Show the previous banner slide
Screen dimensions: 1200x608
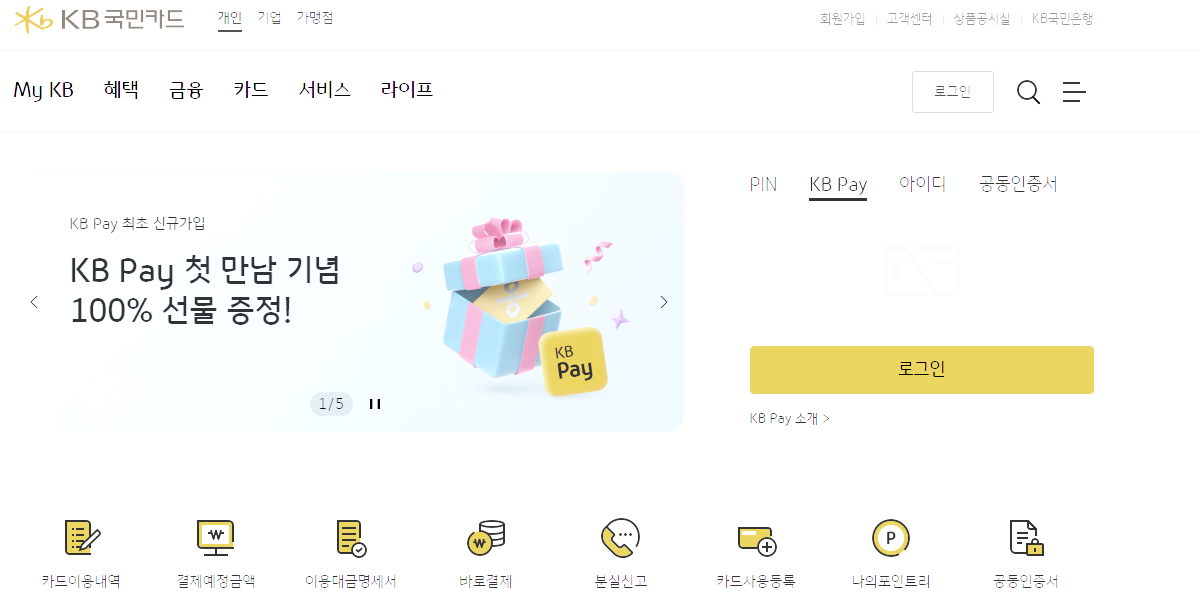(34, 302)
